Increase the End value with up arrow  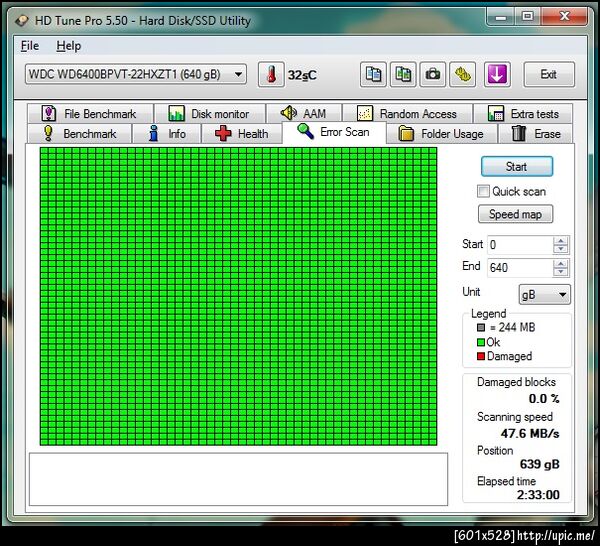[x=561, y=264]
